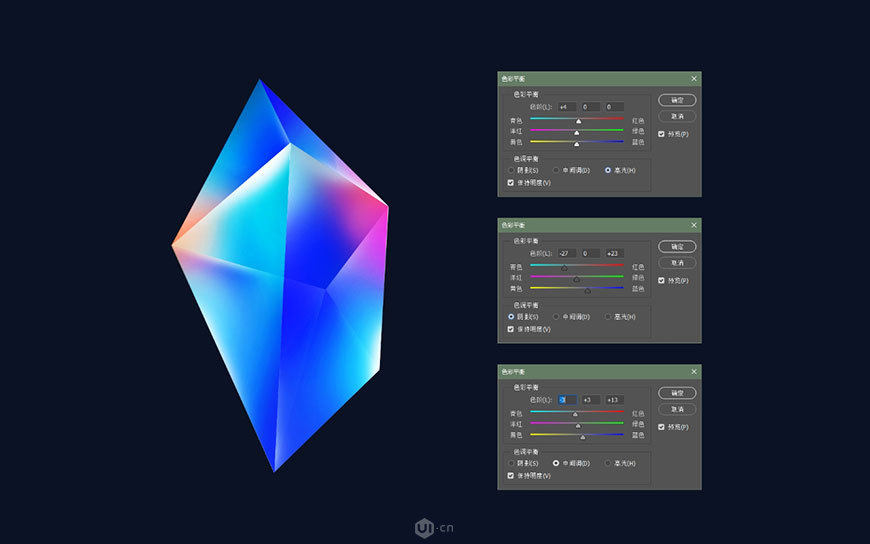The height and width of the screenshot is (544, 870).
Task: Click the UI.cn logo watermark
Action: [434, 527]
